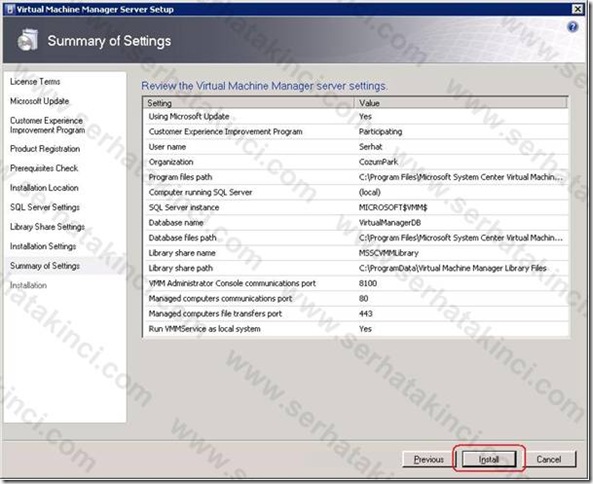Close the Virtual Machine Manager Server Setup window
The image size is (593, 484).
577,9
